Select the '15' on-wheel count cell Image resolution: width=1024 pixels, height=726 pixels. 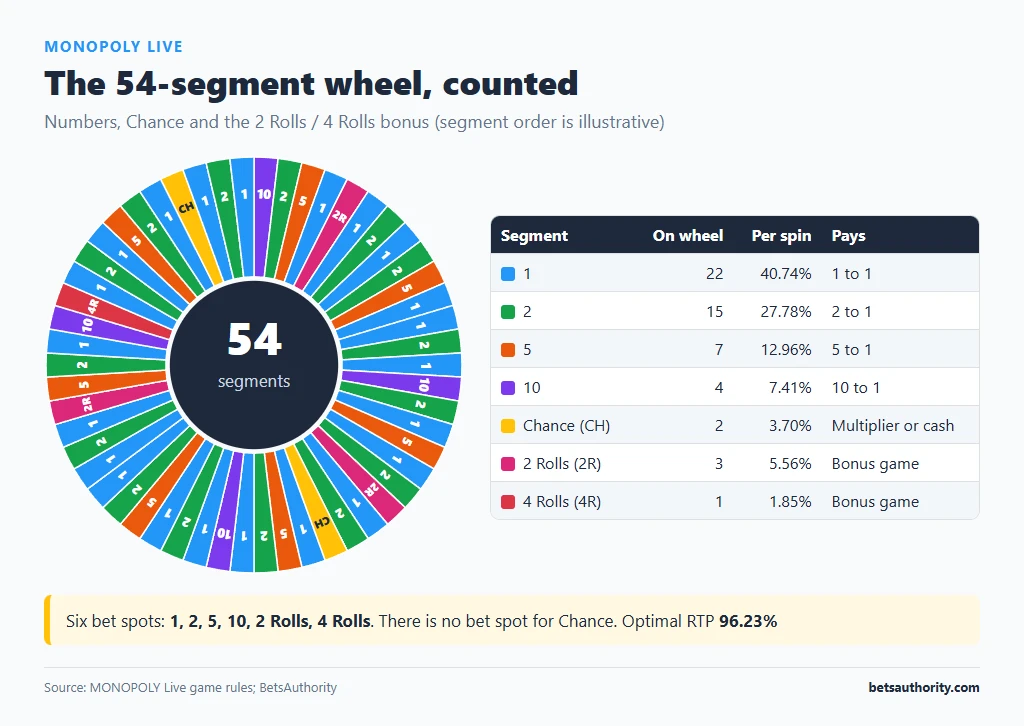[714, 311]
